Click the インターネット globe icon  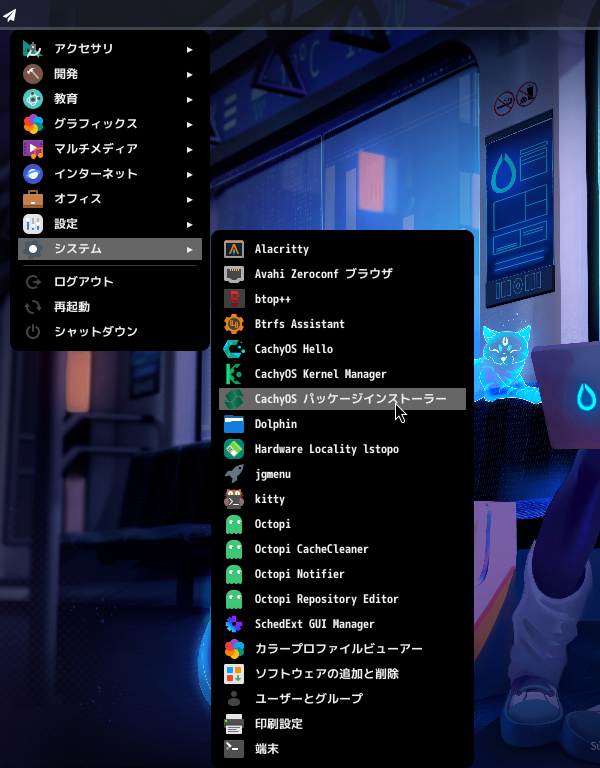[33, 174]
